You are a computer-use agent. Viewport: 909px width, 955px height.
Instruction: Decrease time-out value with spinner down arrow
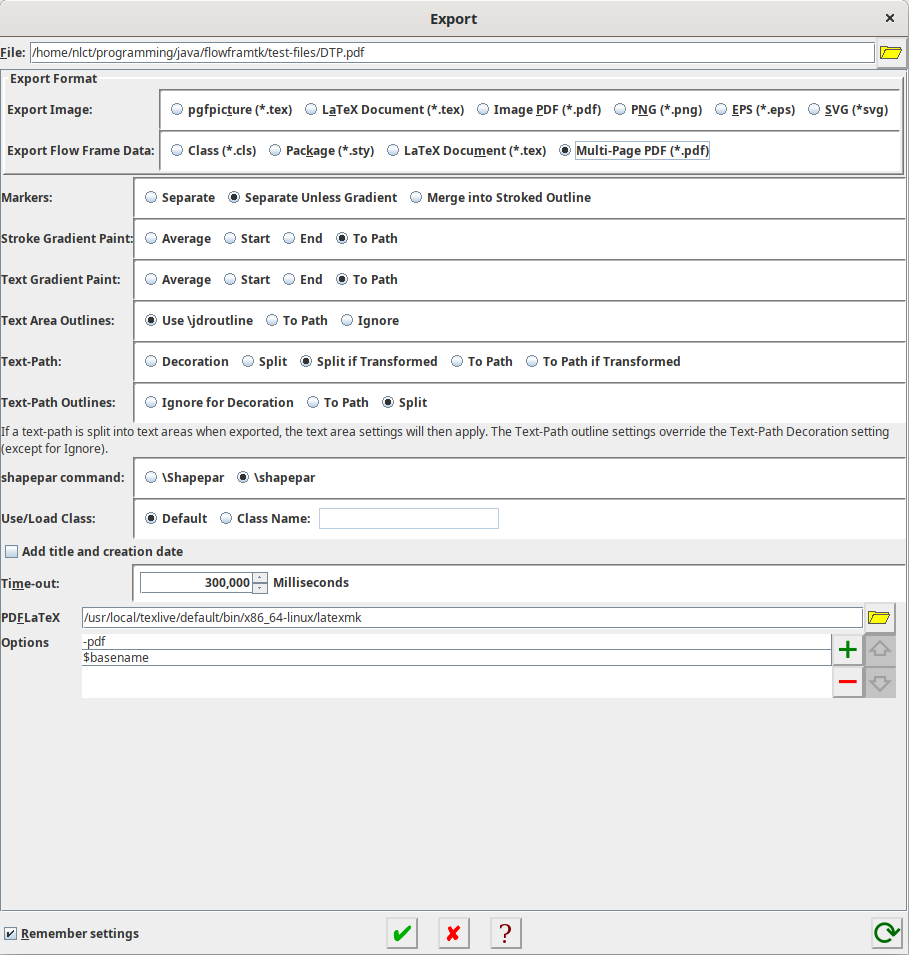[260, 588]
